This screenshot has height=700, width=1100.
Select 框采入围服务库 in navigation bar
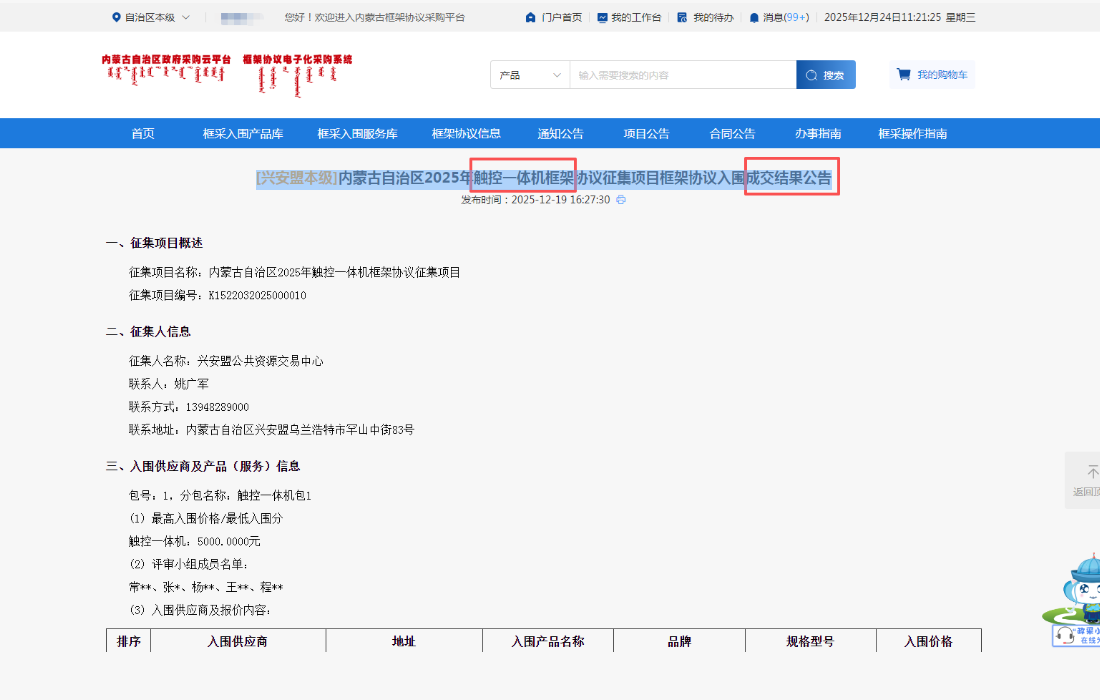(357, 134)
